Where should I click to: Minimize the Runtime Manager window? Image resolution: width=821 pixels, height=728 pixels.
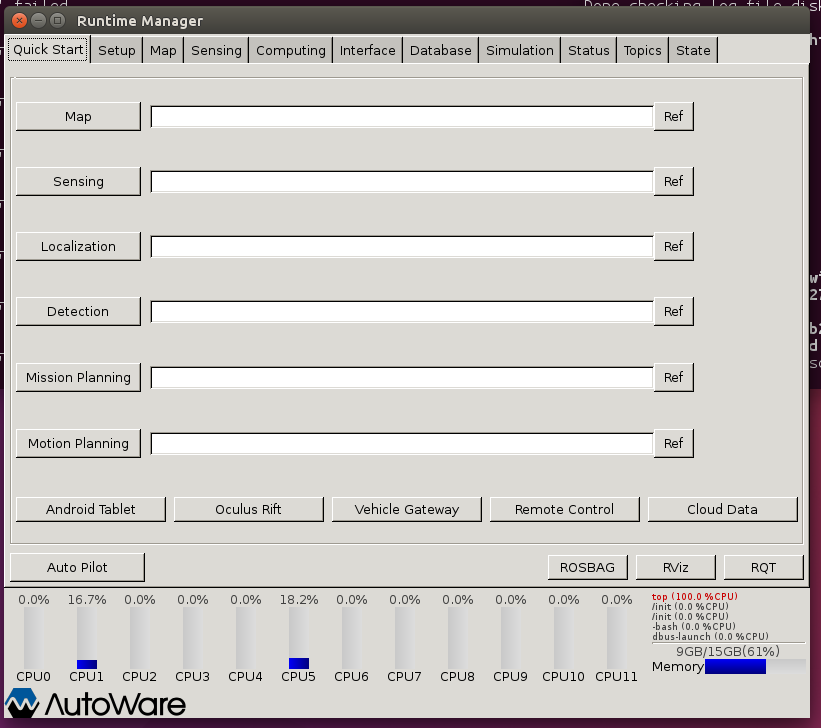click(x=38, y=20)
